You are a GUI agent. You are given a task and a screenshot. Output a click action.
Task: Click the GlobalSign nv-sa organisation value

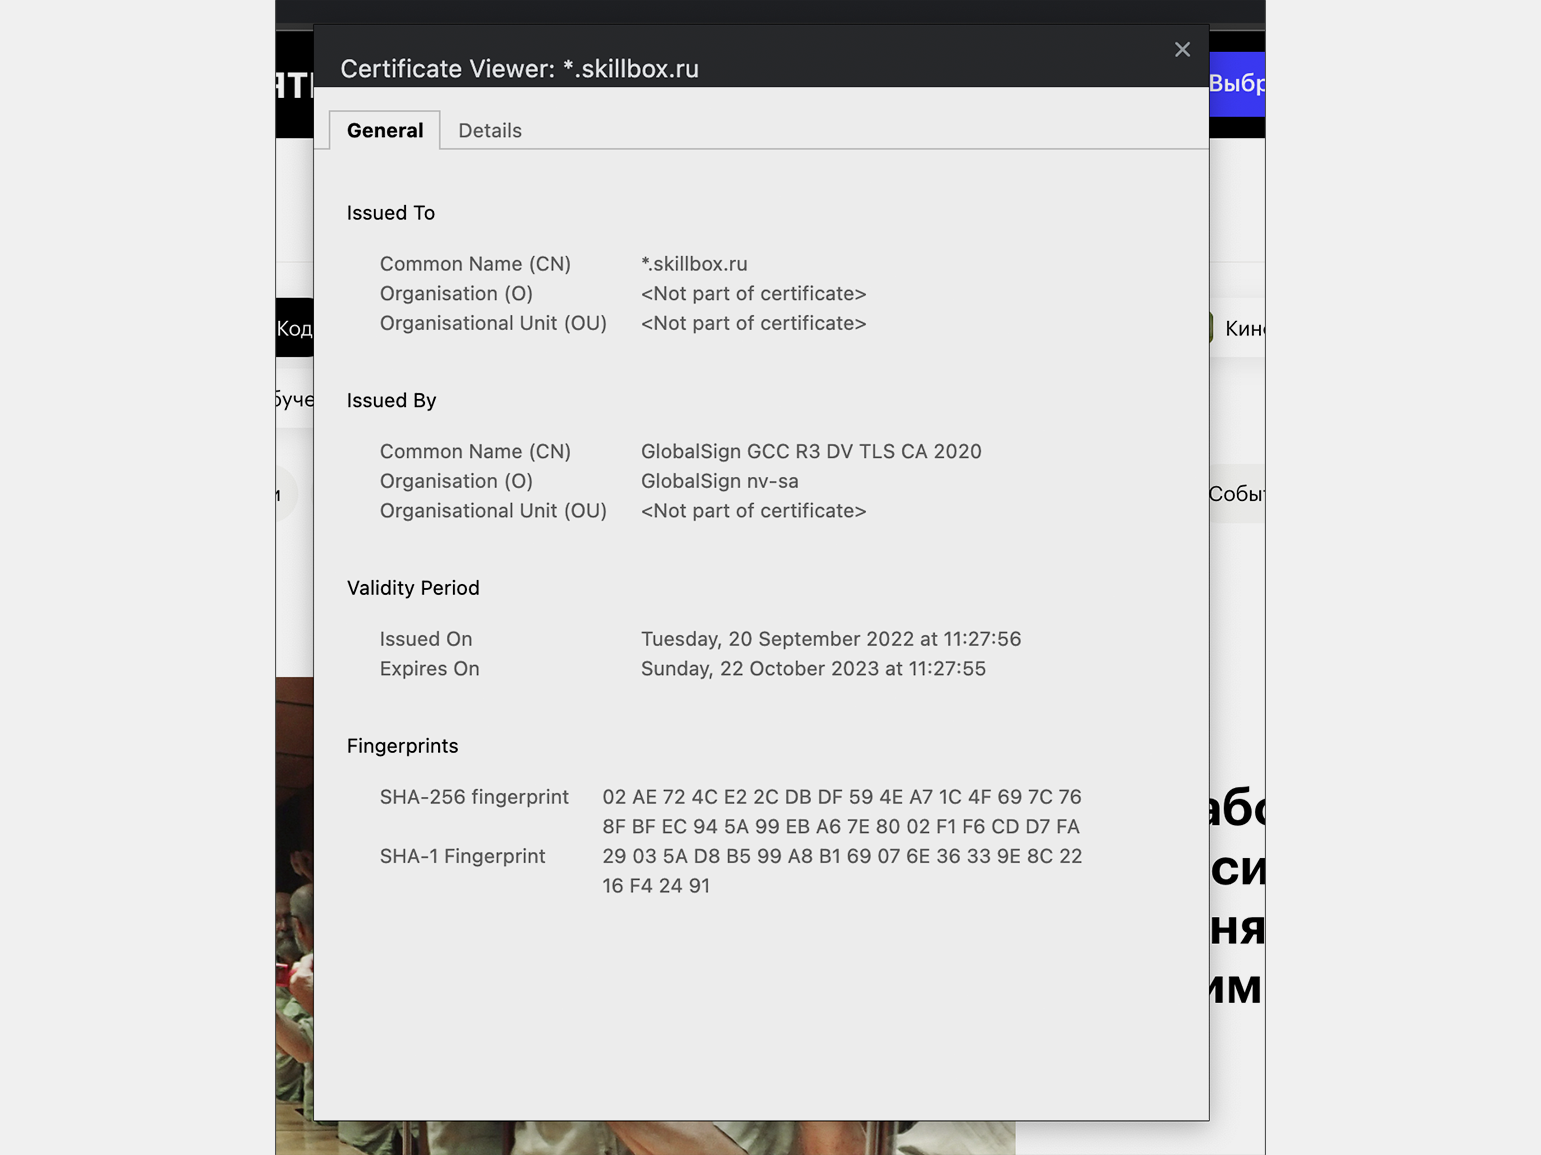[720, 481]
